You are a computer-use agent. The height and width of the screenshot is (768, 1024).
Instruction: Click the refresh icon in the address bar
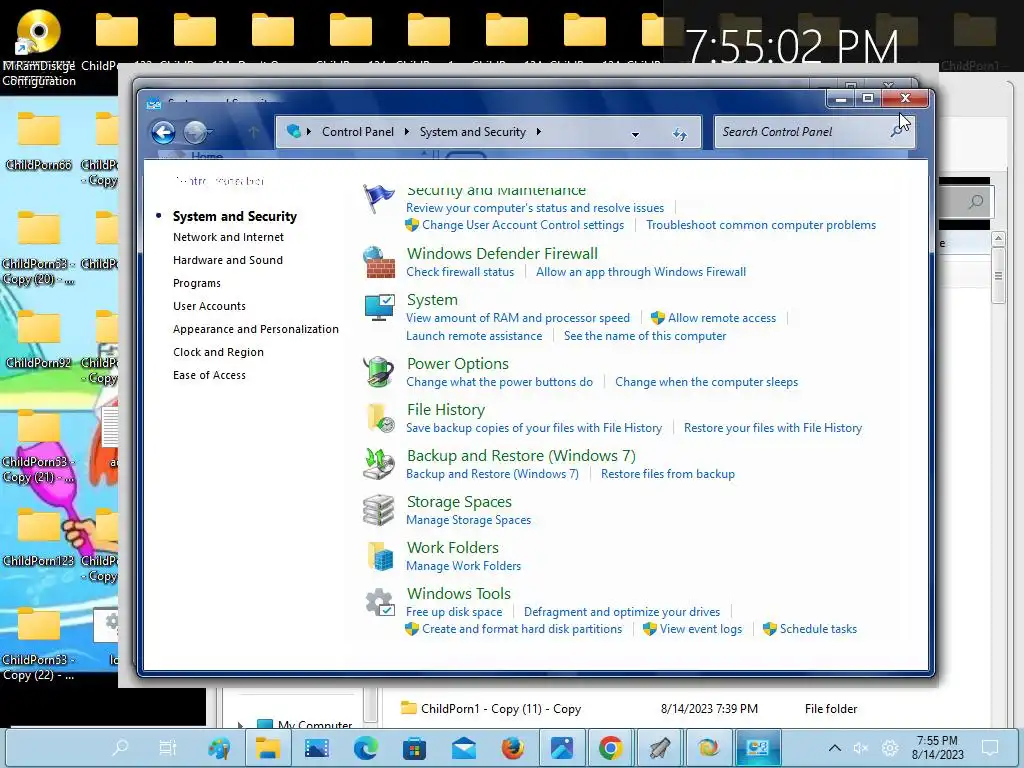(x=680, y=134)
